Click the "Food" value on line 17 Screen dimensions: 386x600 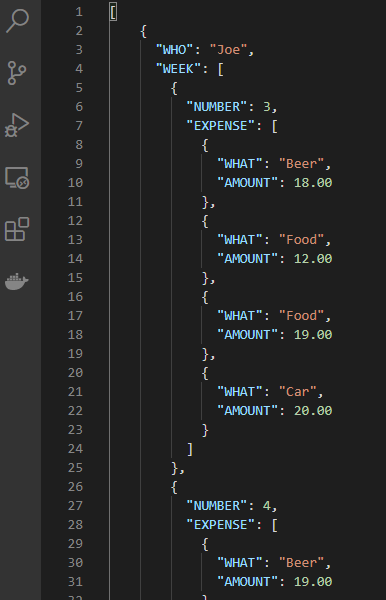click(301, 316)
